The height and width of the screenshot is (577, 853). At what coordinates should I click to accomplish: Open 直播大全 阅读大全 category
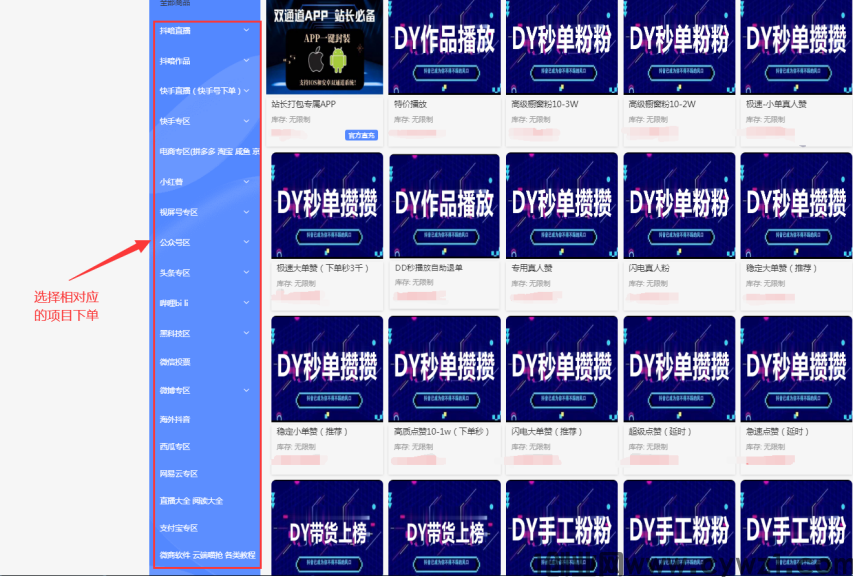pos(191,501)
